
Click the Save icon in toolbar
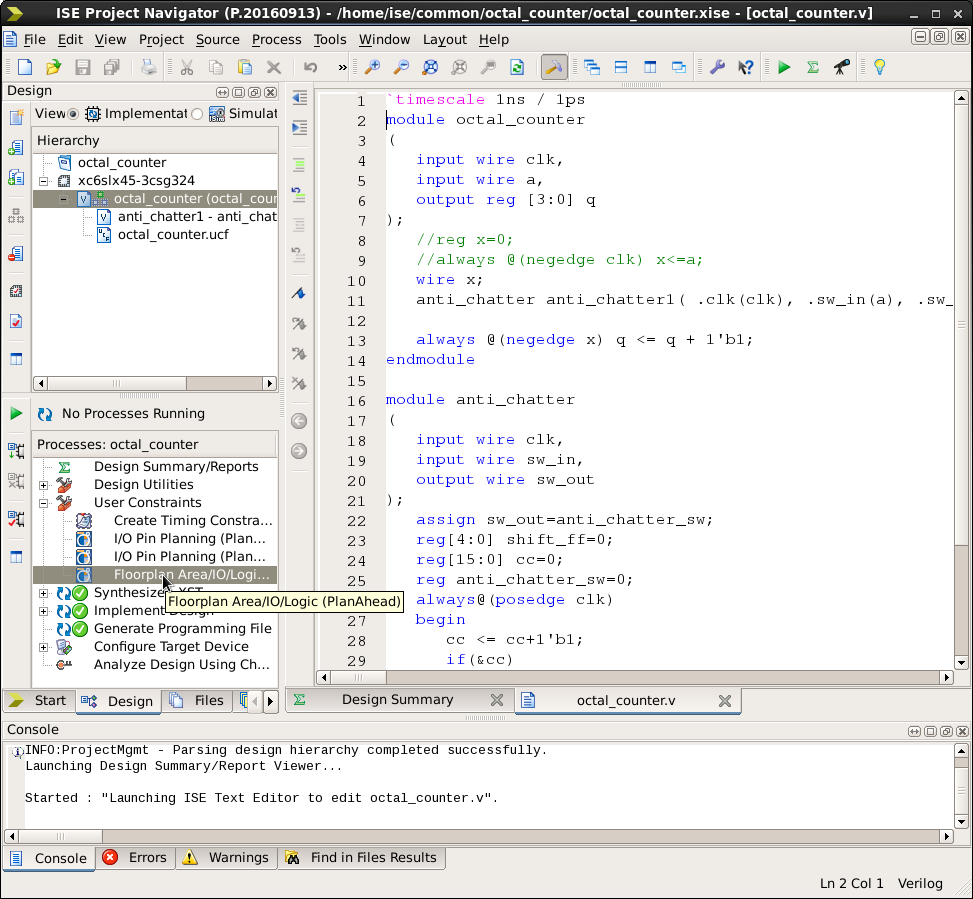(83, 67)
